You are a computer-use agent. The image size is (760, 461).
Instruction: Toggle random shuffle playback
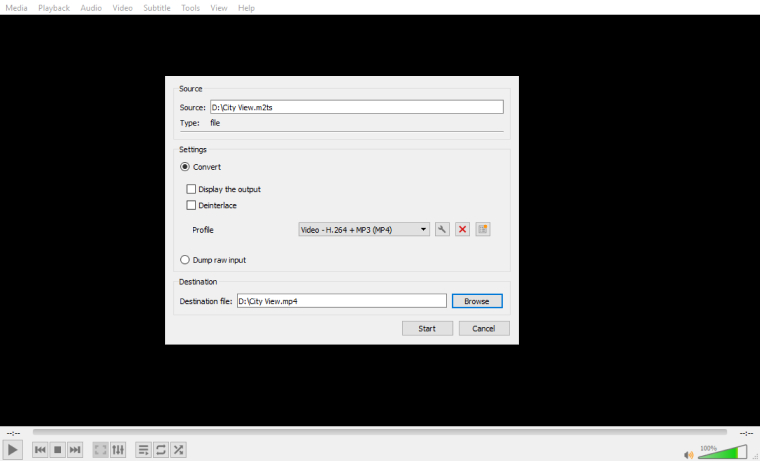[x=178, y=450]
